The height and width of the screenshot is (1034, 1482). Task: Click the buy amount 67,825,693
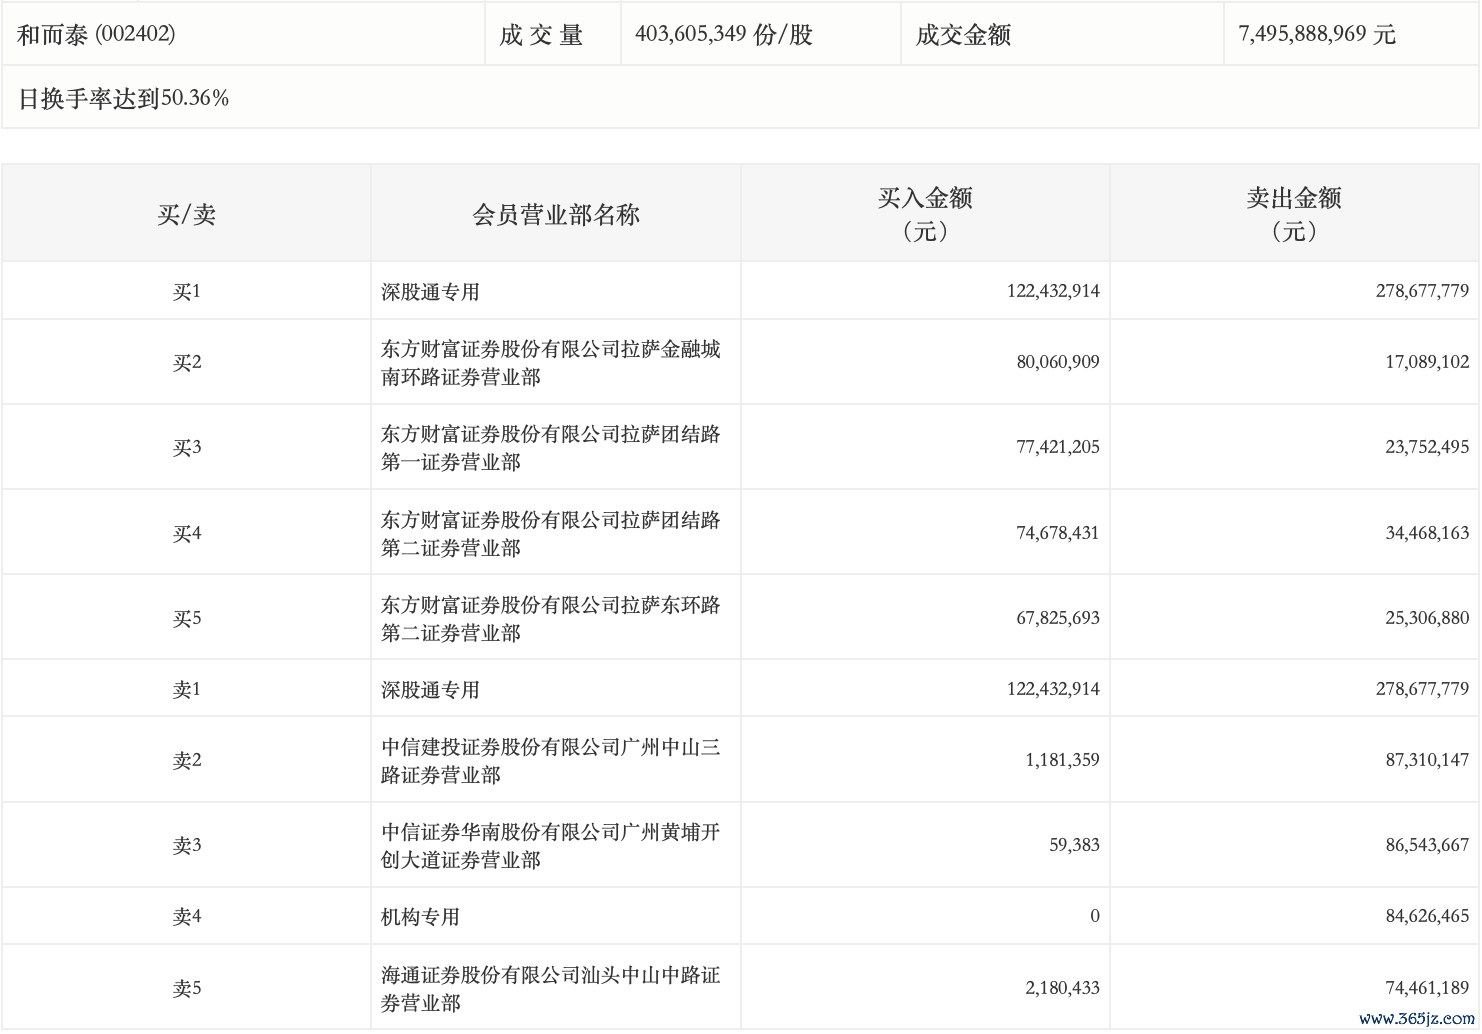(1058, 618)
